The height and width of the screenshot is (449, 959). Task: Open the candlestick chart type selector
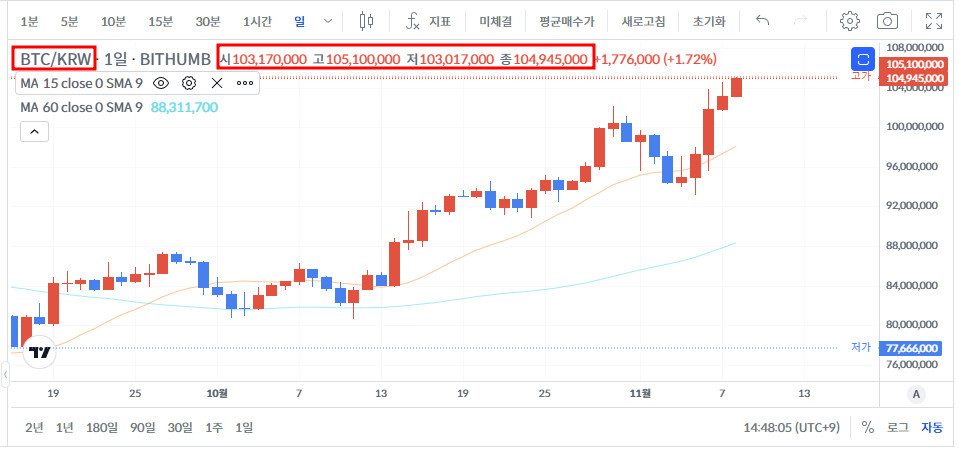pos(366,21)
